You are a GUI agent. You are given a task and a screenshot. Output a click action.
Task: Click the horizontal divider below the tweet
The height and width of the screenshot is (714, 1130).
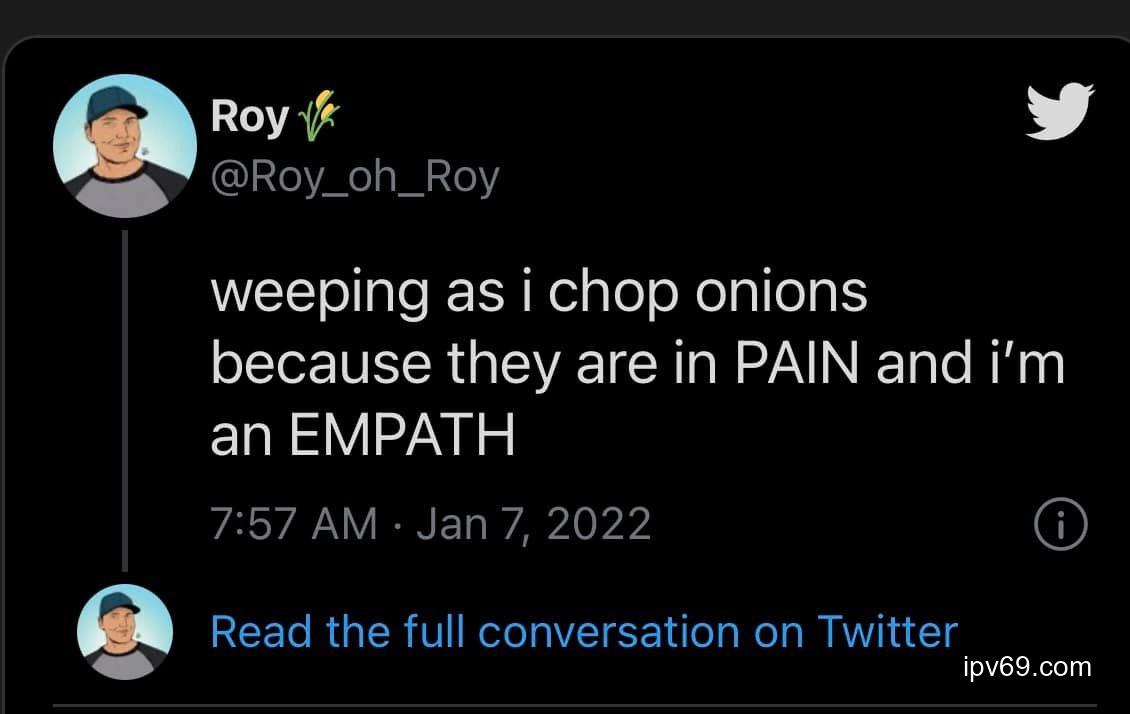pyautogui.click(x=575, y=706)
